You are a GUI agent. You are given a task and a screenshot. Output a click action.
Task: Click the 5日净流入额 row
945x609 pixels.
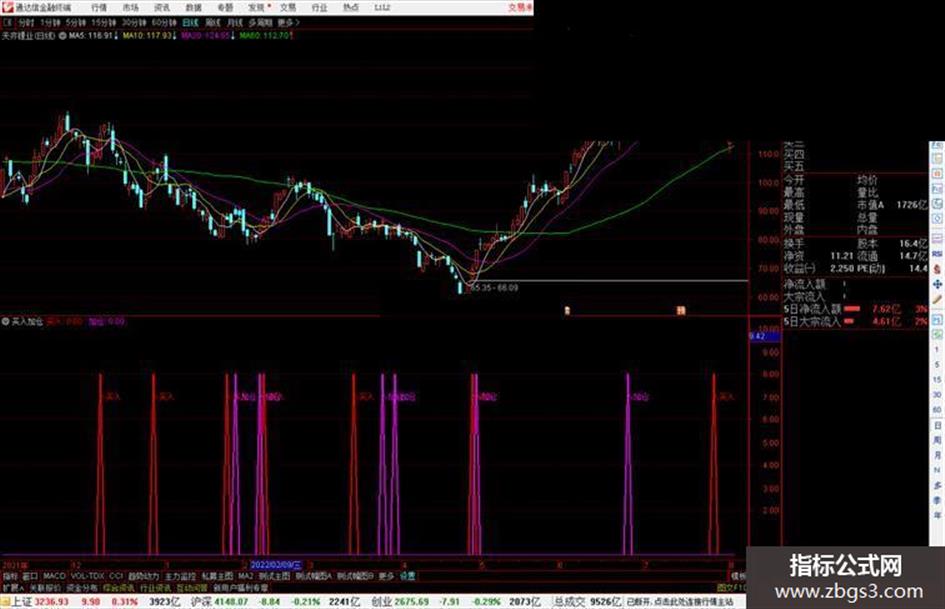point(855,309)
